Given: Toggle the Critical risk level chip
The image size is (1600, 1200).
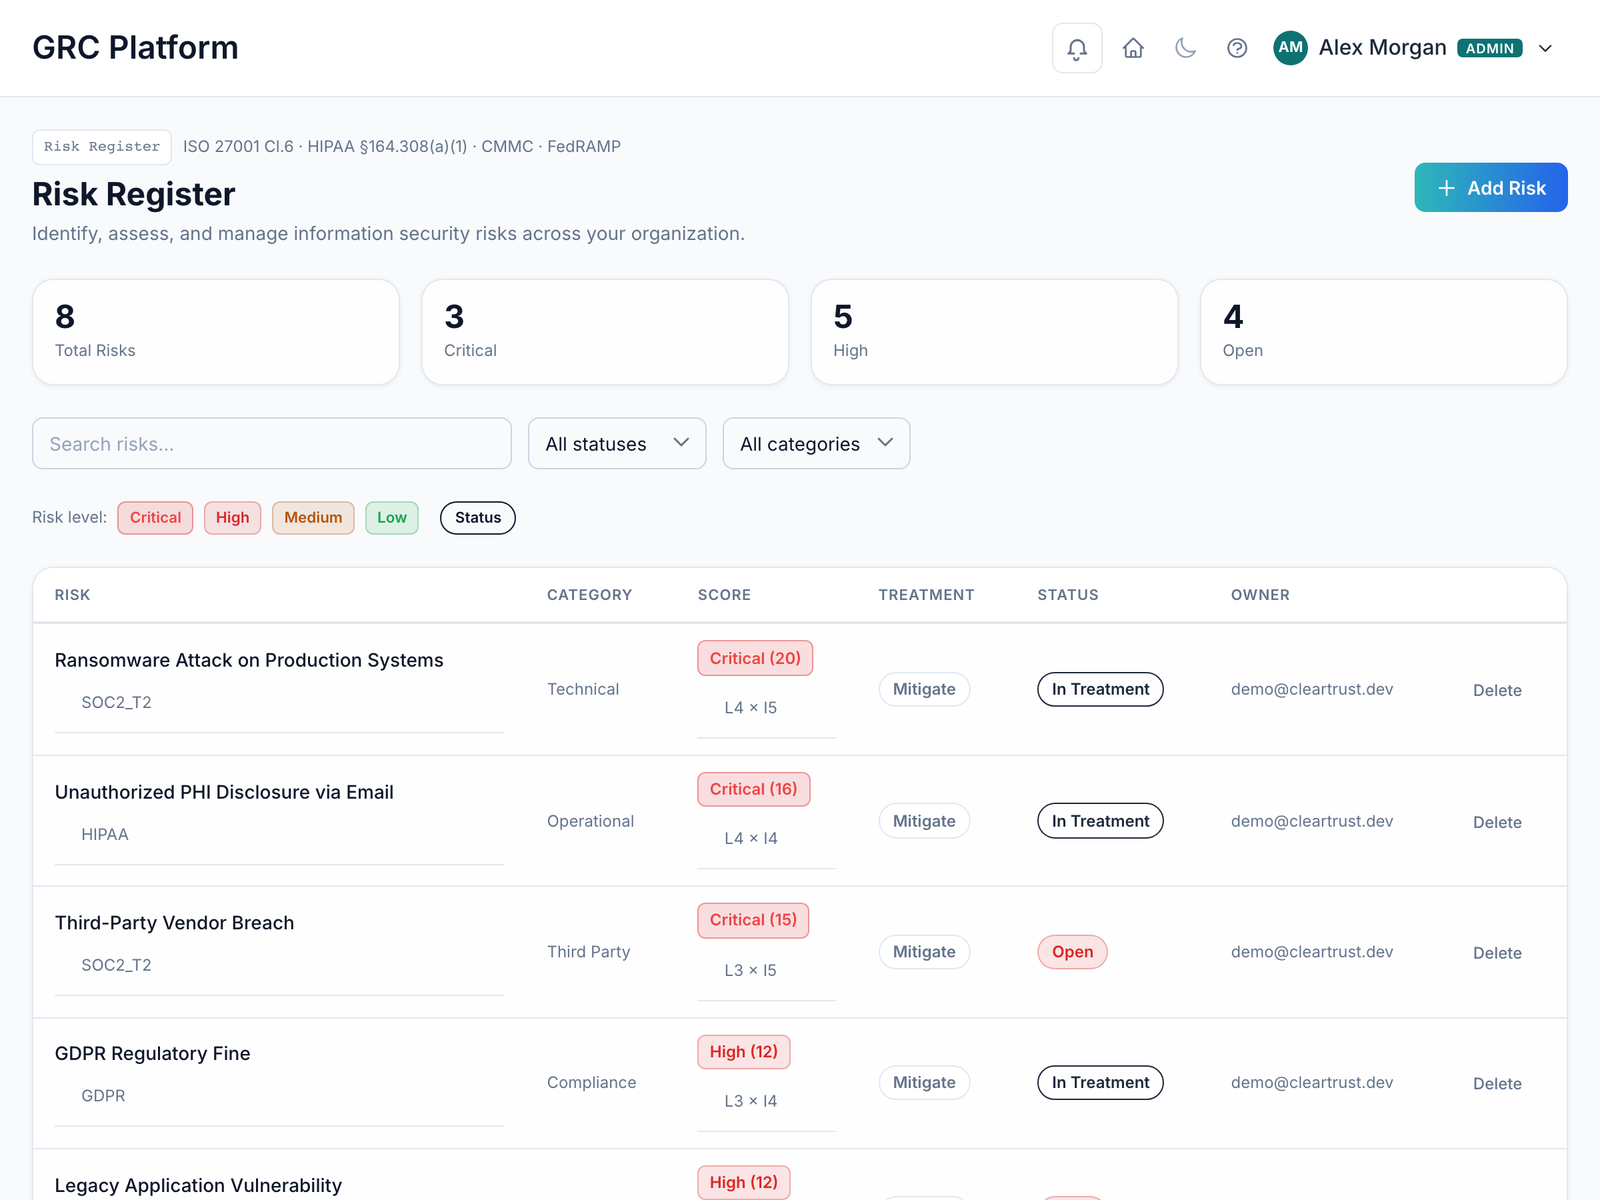Looking at the screenshot, I should point(155,518).
